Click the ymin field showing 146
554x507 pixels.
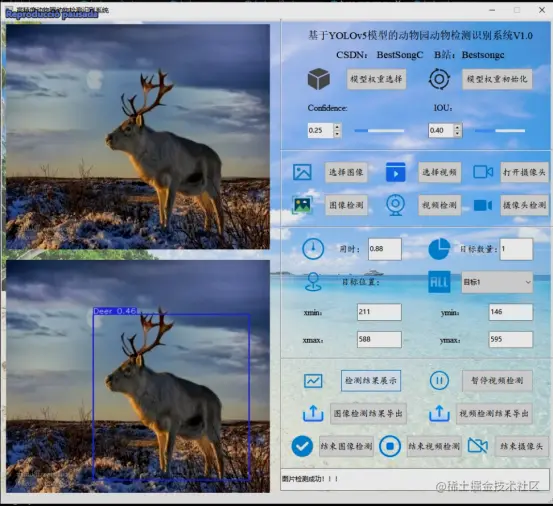click(x=511, y=312)
